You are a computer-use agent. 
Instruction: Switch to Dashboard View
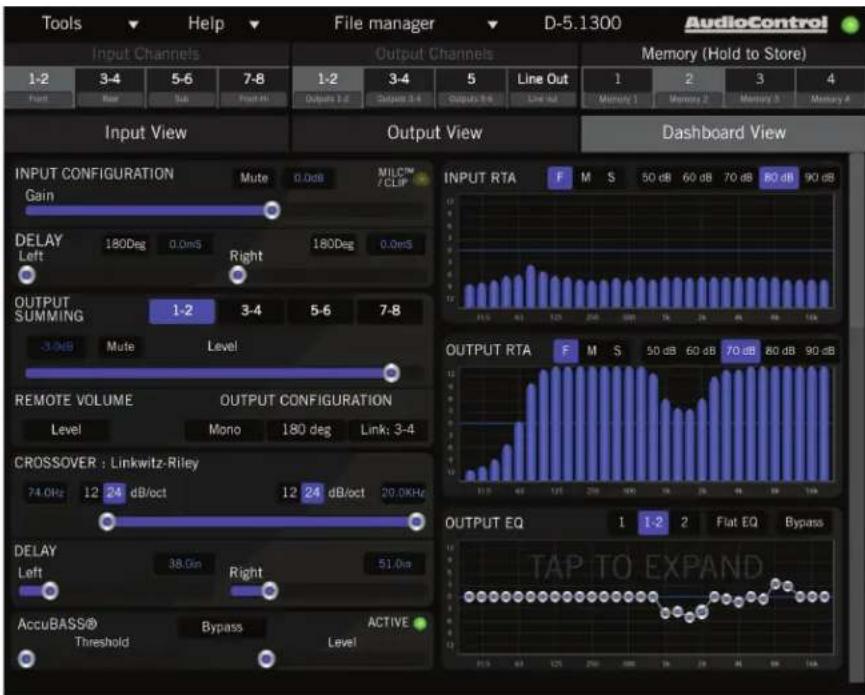(723, 133)
